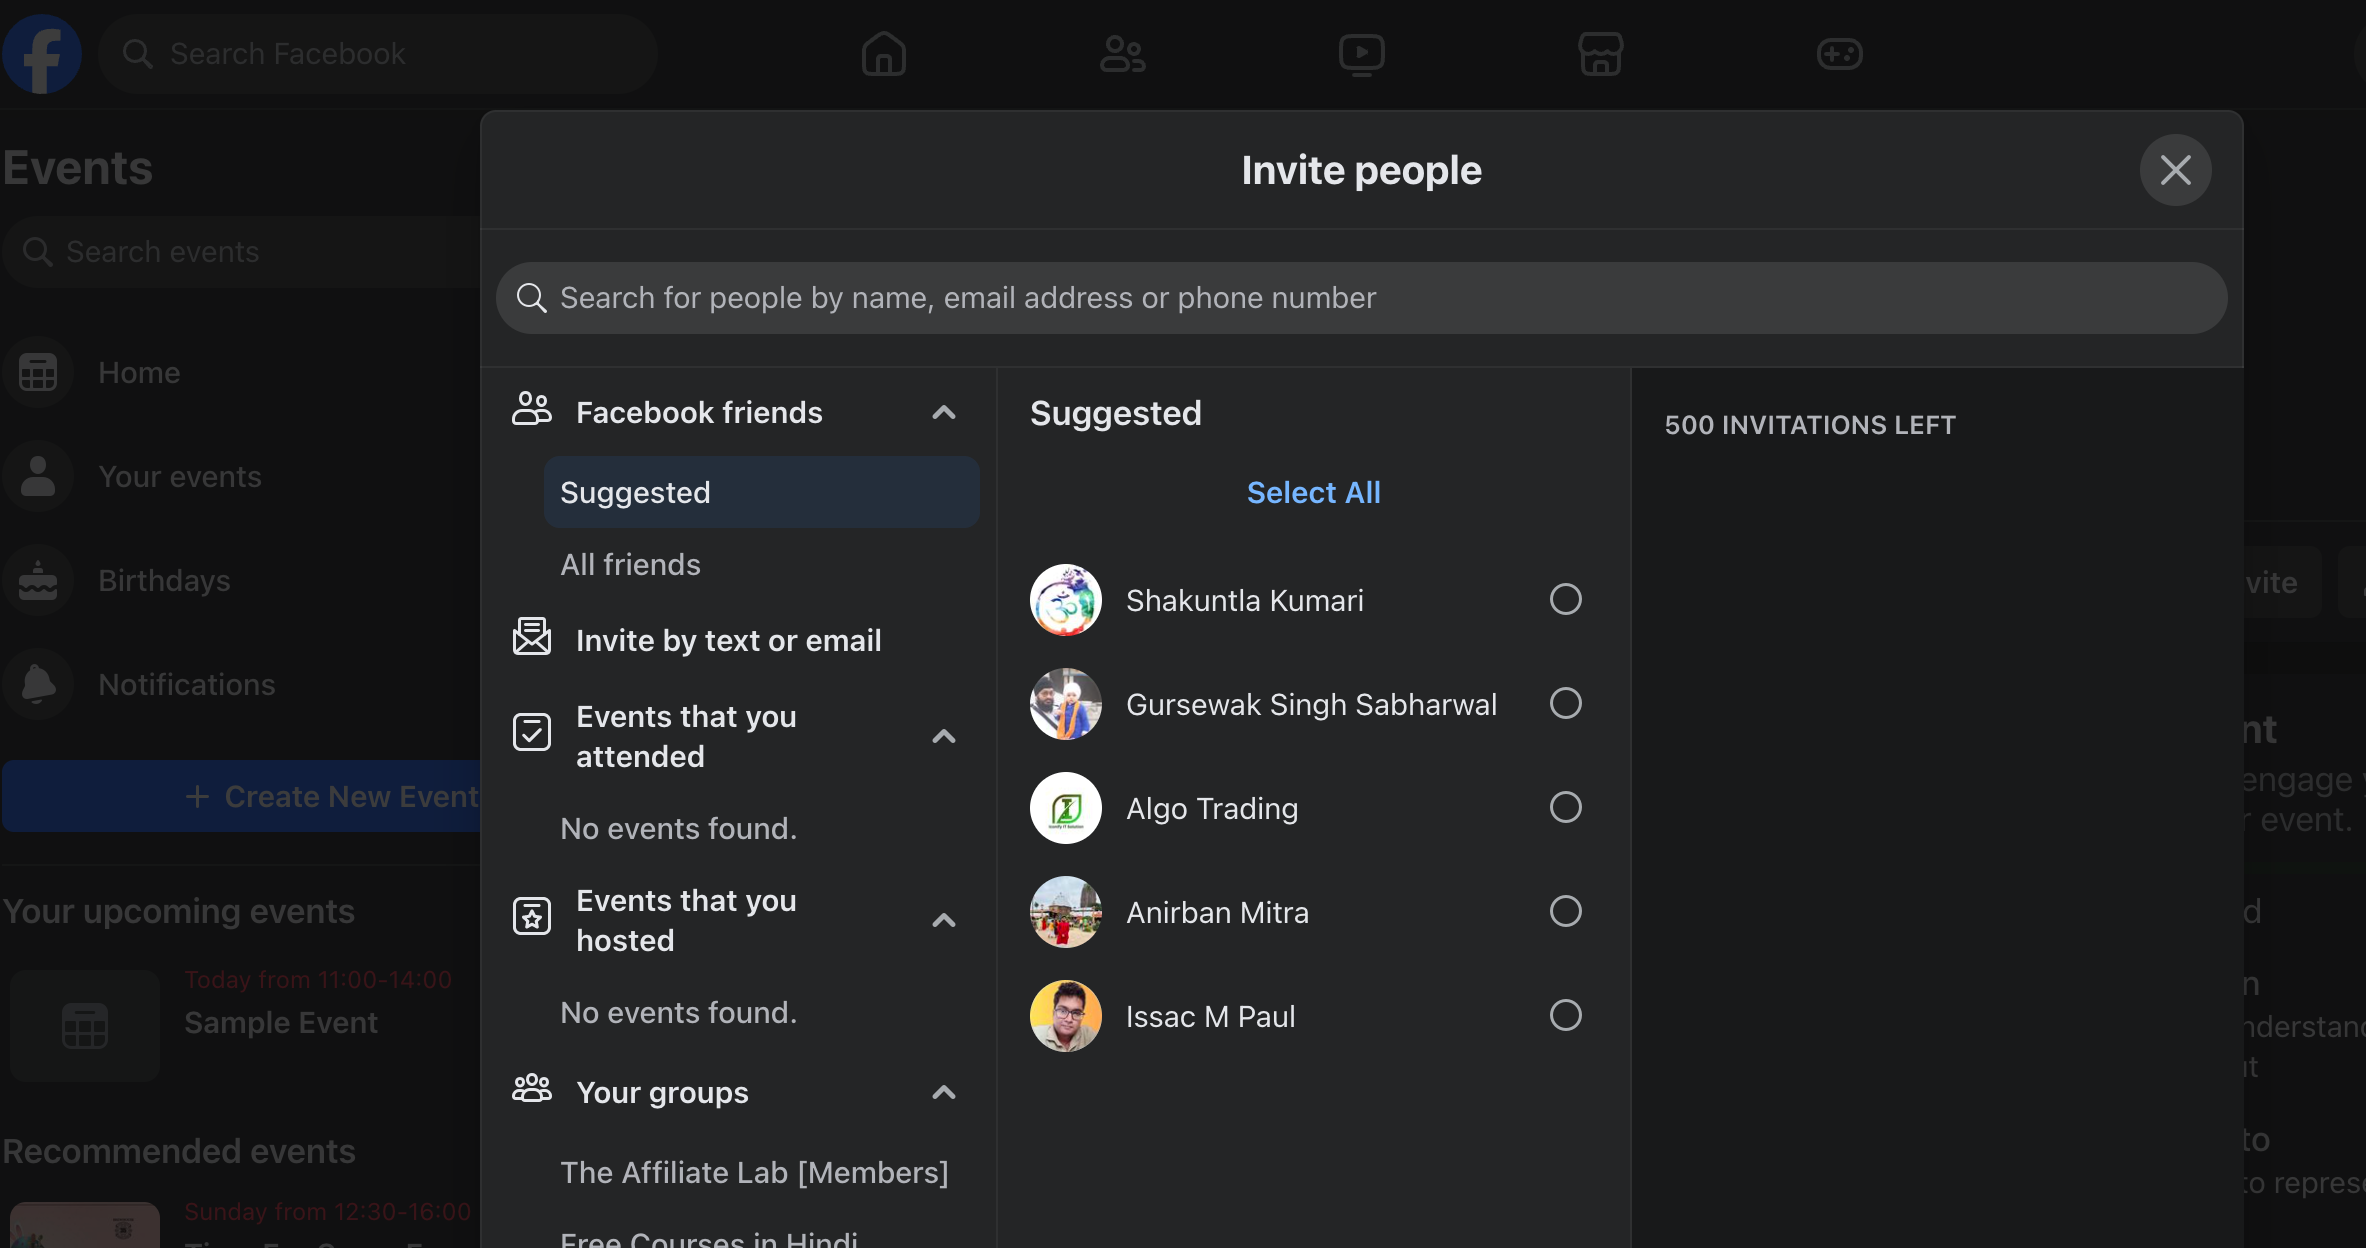This screenshot has height=1248, width=2366.
Task: Click Issac M Paul's profile picture
Action: (x=1066, y=1016)
